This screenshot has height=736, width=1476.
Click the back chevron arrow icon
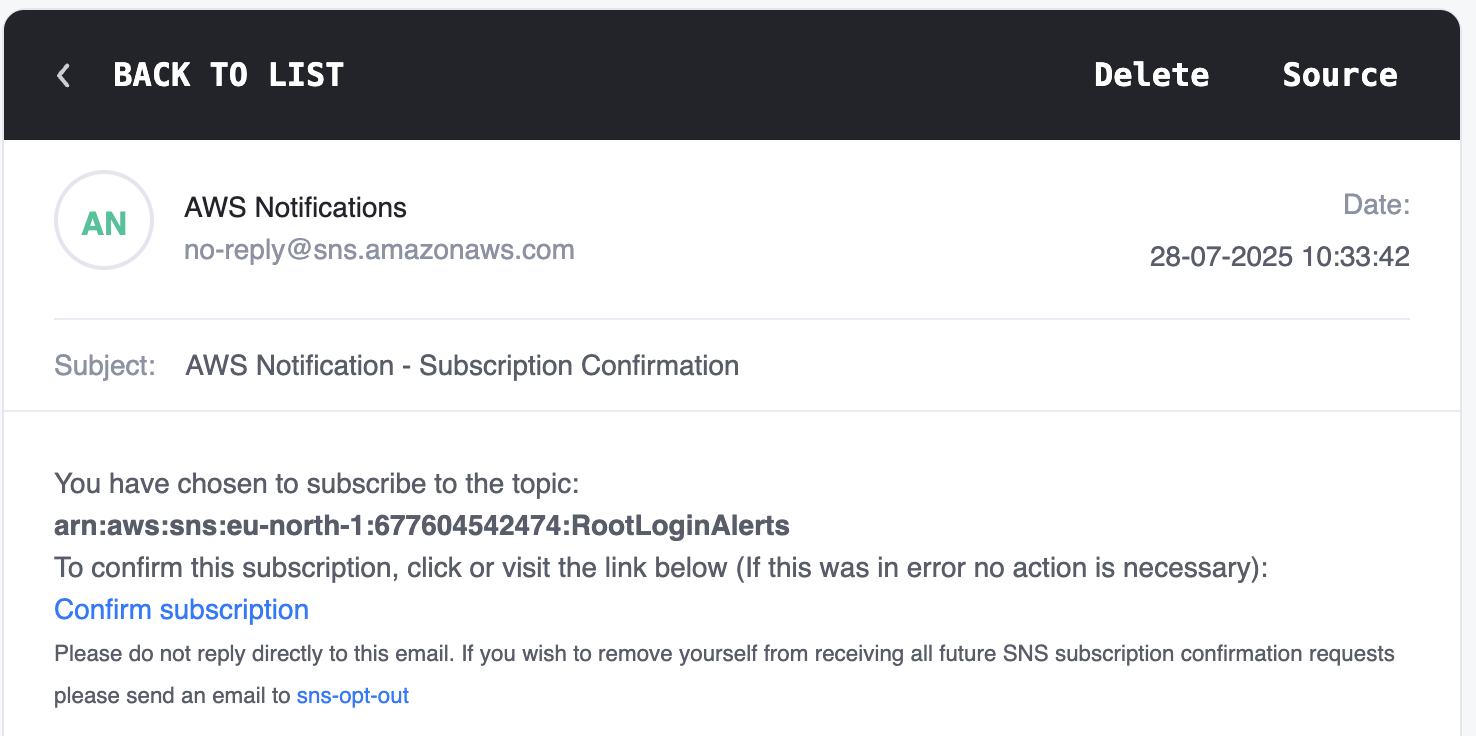tap(64, 75)
